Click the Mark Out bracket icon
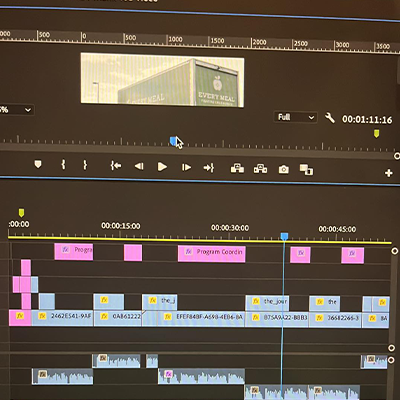400x400 pixels. pyautogui.click(x=85, y=165)
